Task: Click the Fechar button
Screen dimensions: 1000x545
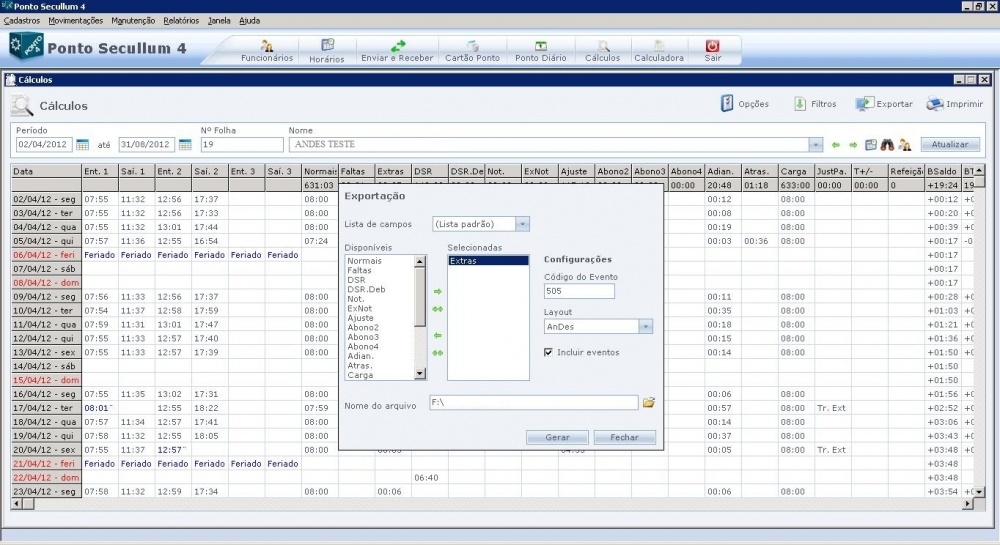Action: pos(624,437)
